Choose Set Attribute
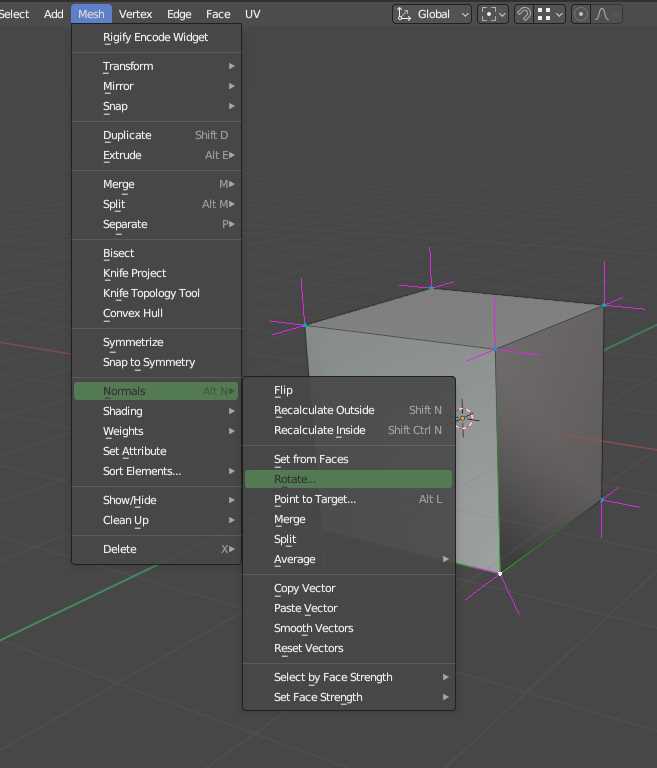Screen dimensions: 657x768 156,451
